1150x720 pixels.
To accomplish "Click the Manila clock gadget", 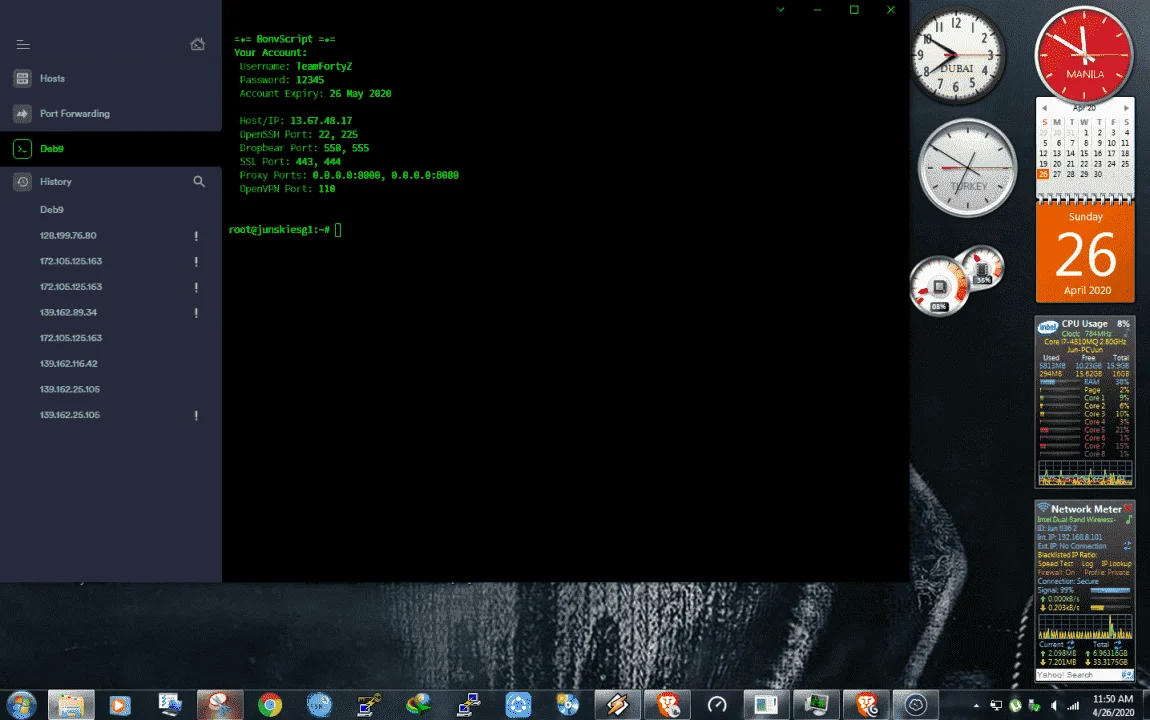I will coord(1084,55).
